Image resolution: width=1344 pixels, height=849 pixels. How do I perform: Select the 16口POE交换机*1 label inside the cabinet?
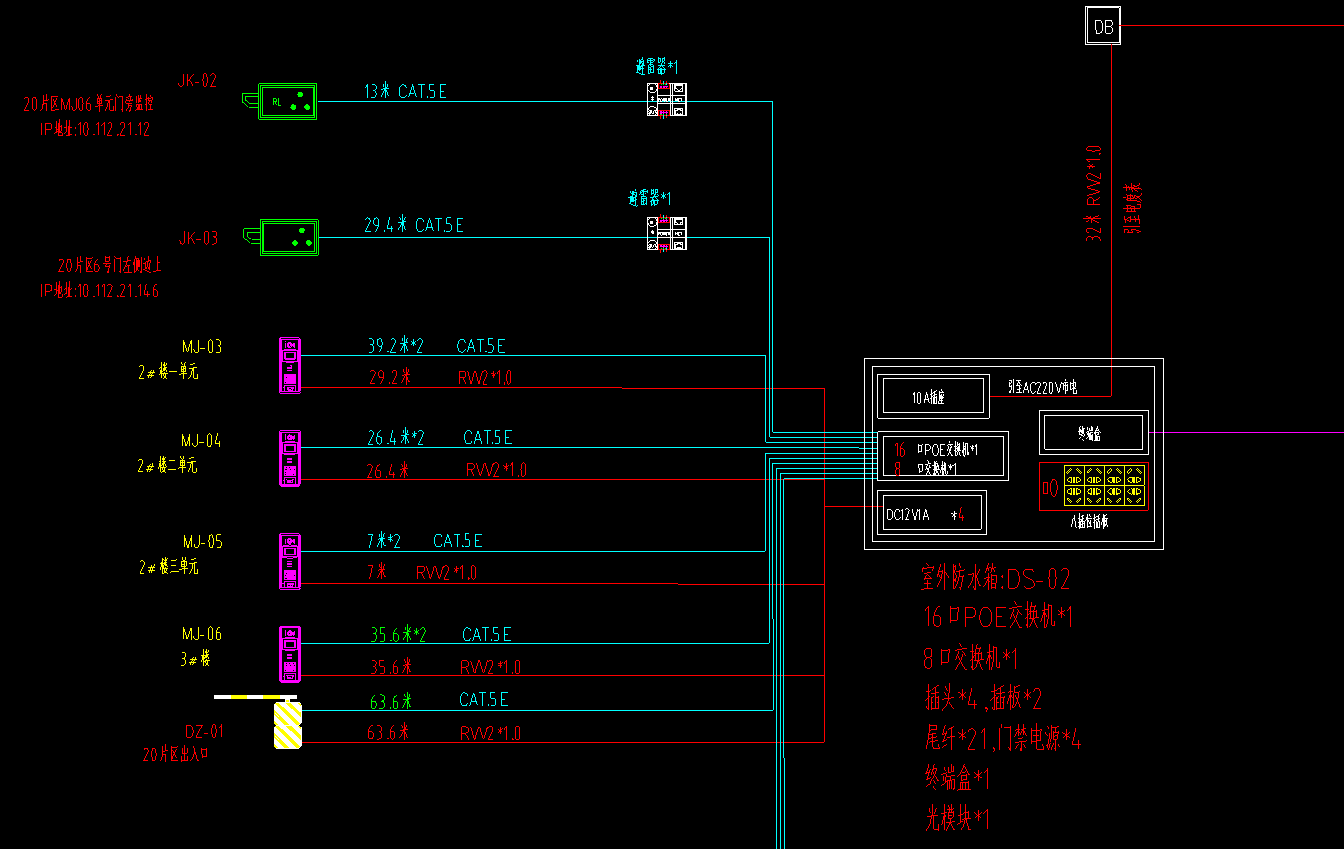point(937,450)
